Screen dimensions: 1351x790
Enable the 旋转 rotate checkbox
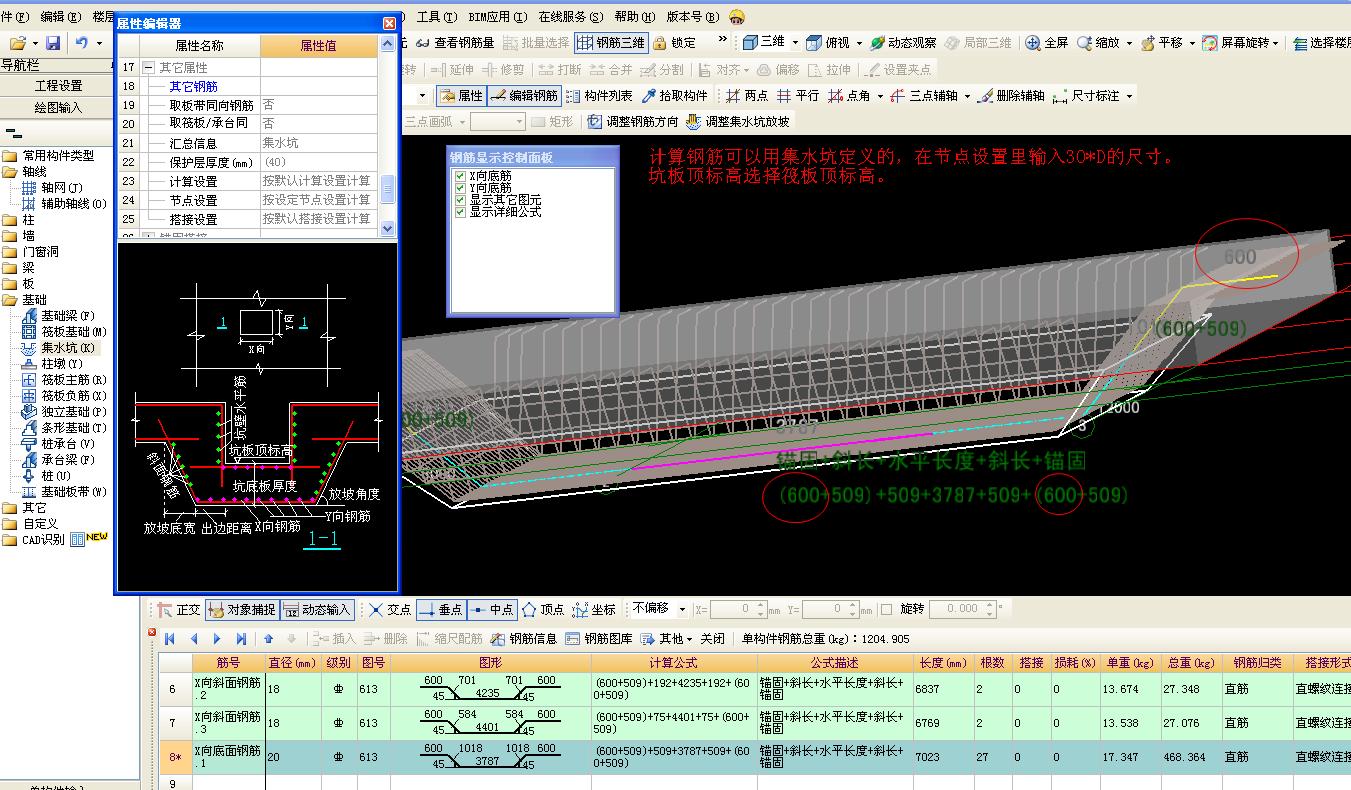(886, 609)
